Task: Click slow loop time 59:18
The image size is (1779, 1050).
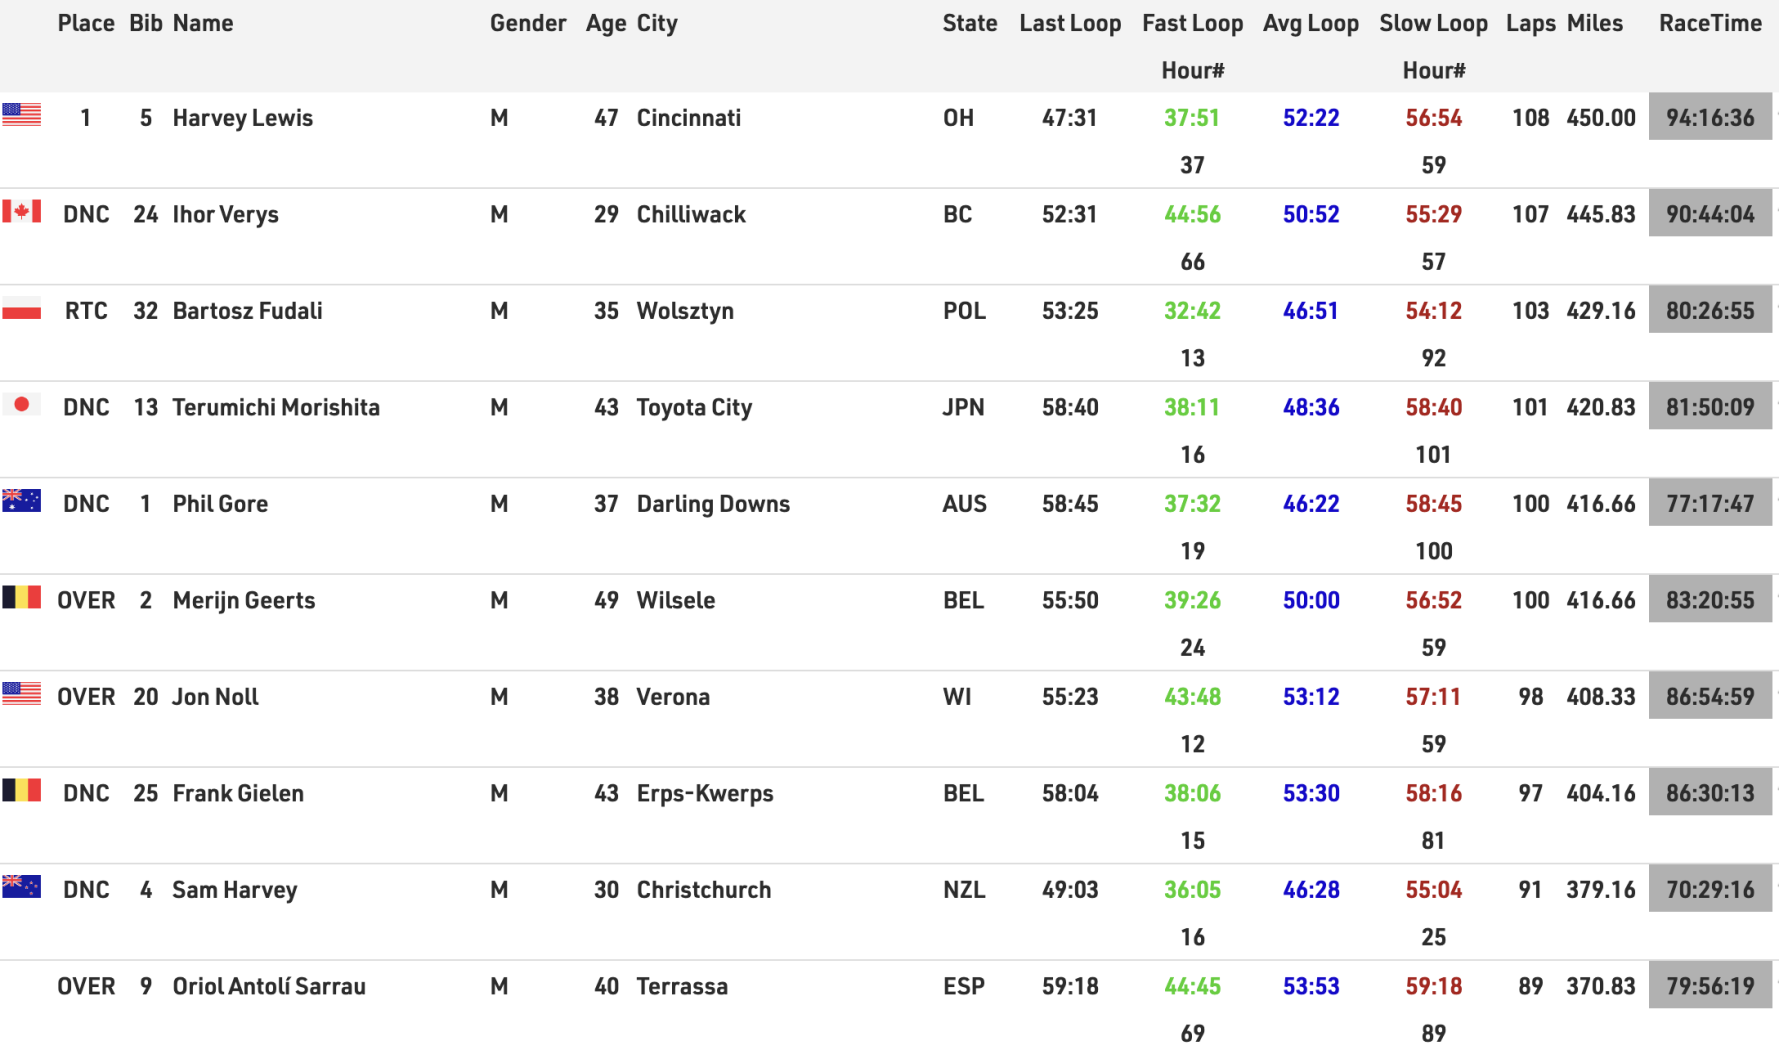Action: click(x=1434, y=986)
